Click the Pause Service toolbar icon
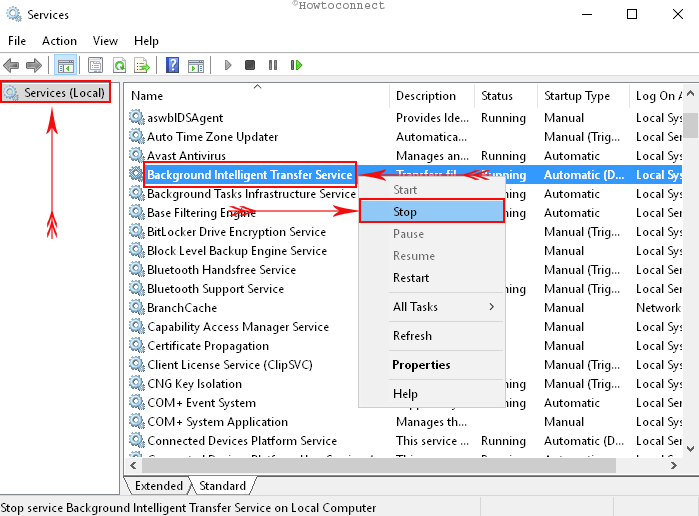This screenshot has width=699, height=516. (273, 66)
